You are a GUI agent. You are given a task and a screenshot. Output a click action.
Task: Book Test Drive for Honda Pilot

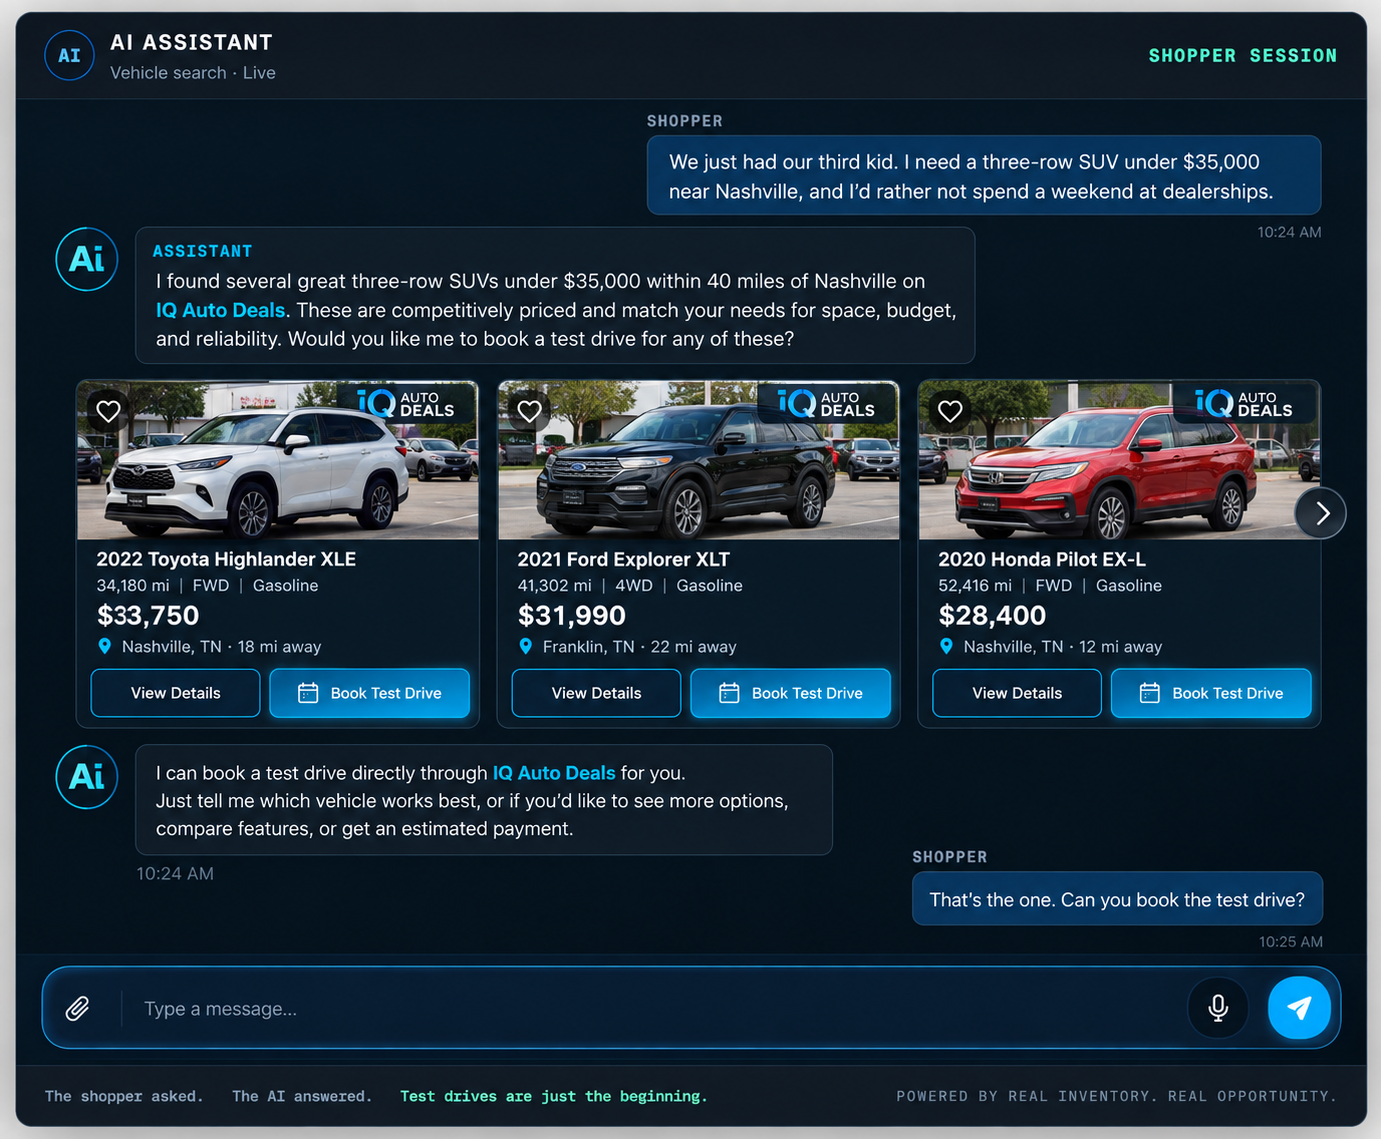(x=1211, y=693)
